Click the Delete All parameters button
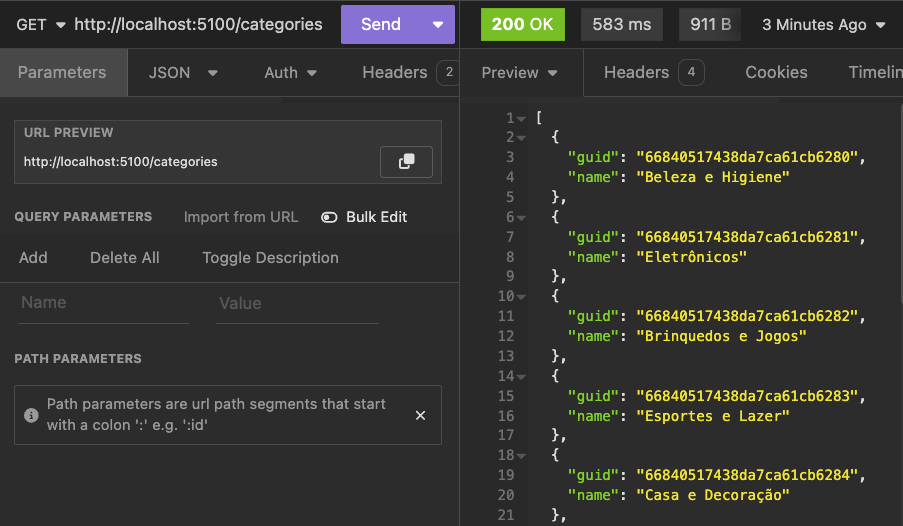The height and width of the screenshot is (526, 903). click(125, 257)
